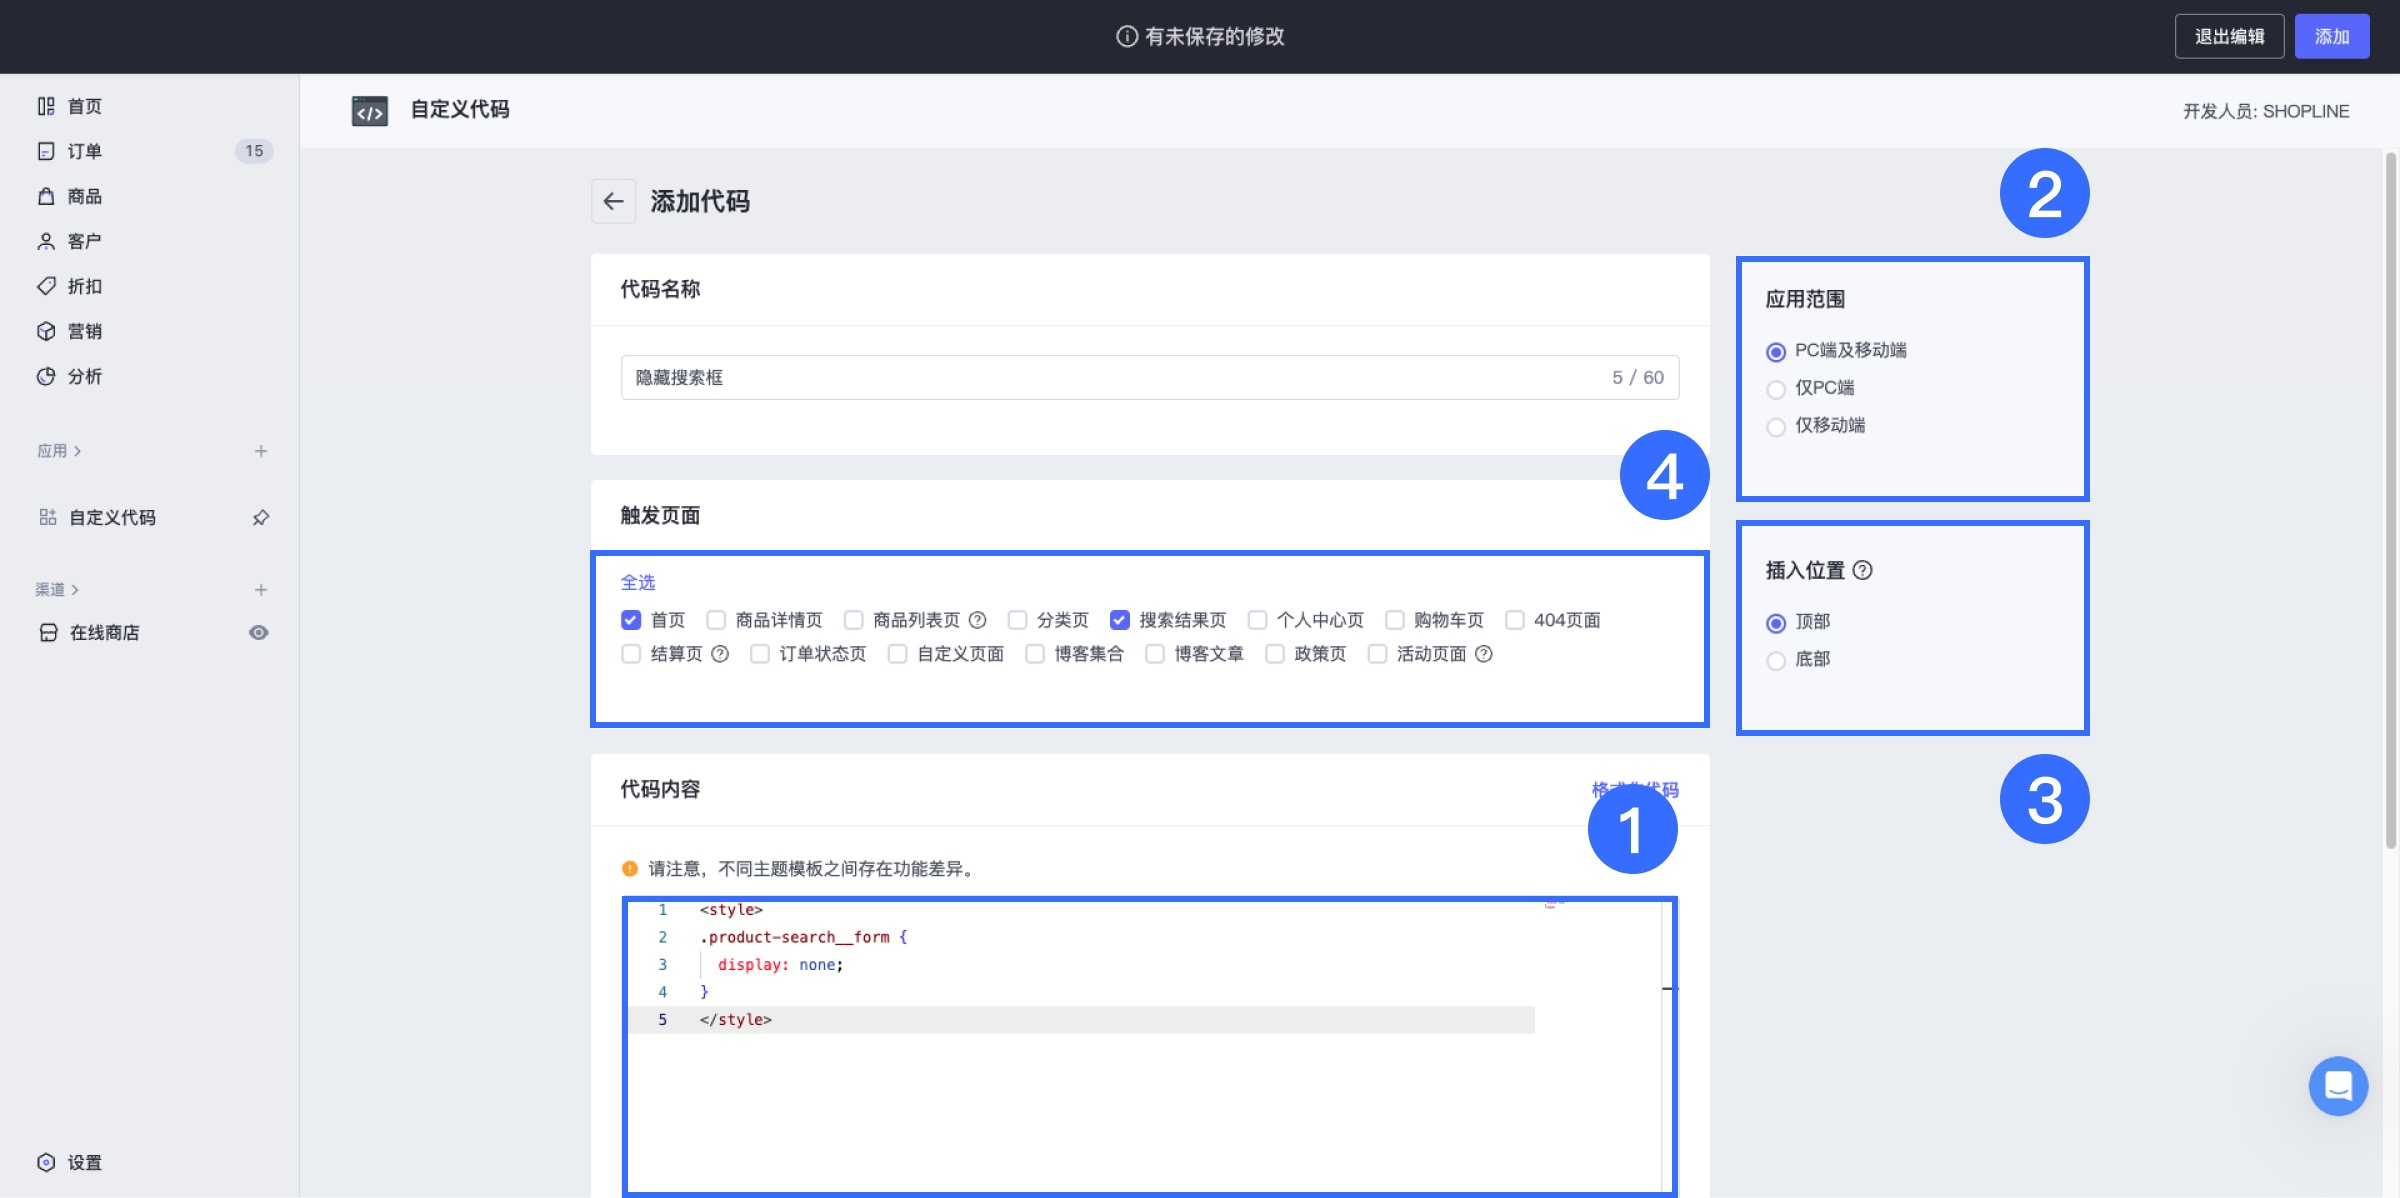Navigate to 首页 in the sidebar
This screenshot has height=1198, width=2400.
tap(84, 105)
